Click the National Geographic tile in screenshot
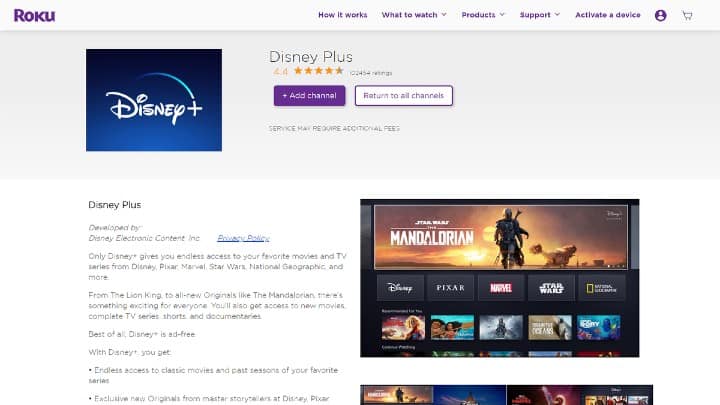The image size is (720, 405). coord(602,288)
